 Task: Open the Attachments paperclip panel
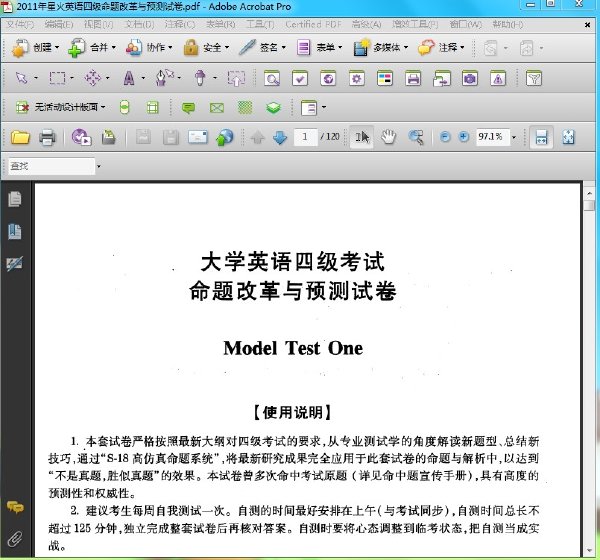point(15,539)
